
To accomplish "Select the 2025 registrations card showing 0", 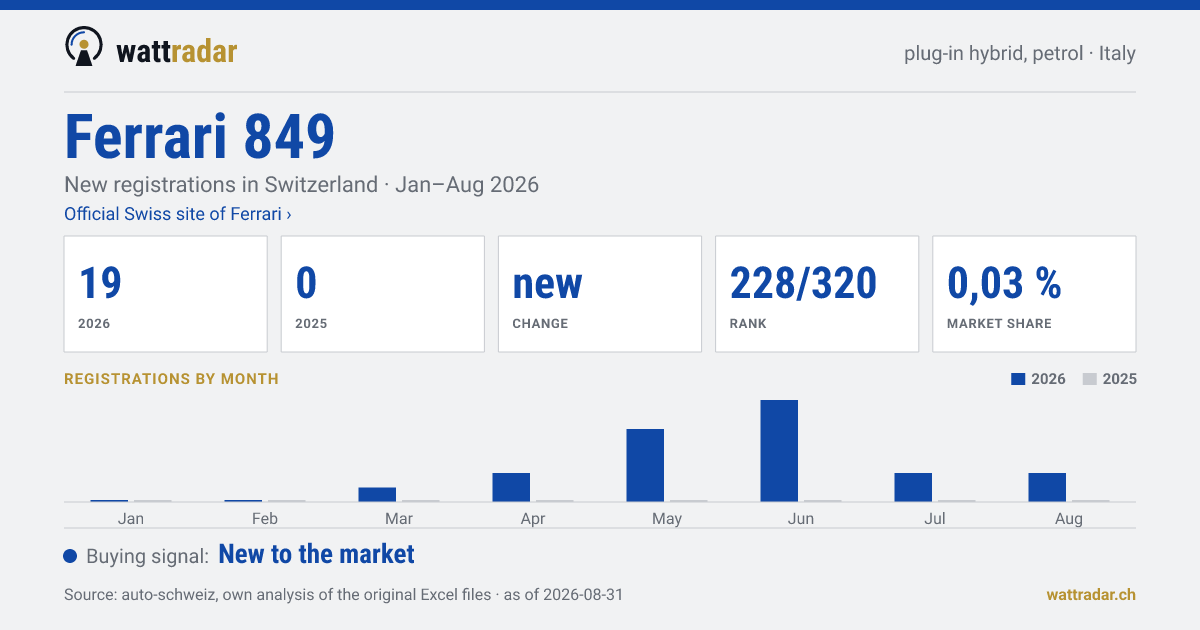I will click(x=383, y=294).
